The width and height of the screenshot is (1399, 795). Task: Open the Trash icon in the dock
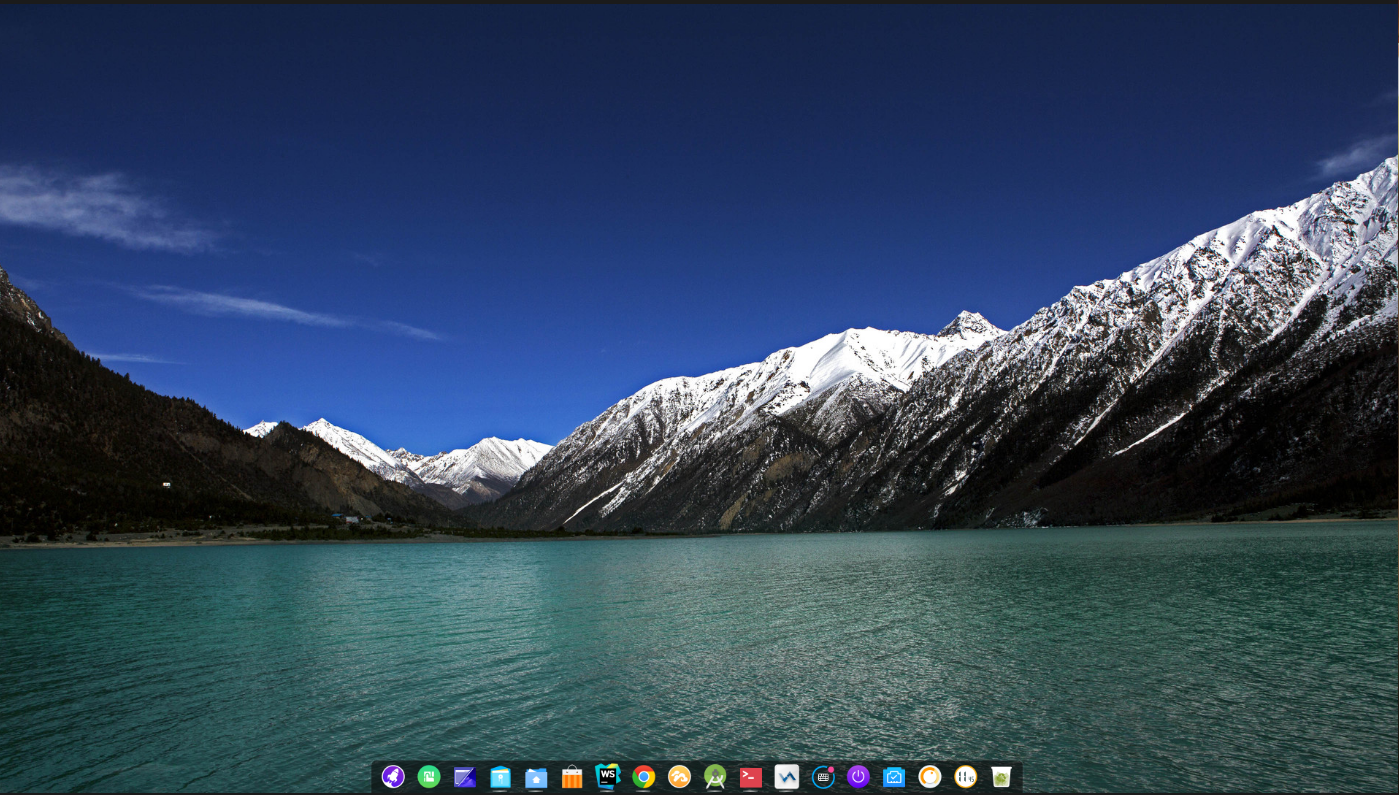click(1001, 777)
